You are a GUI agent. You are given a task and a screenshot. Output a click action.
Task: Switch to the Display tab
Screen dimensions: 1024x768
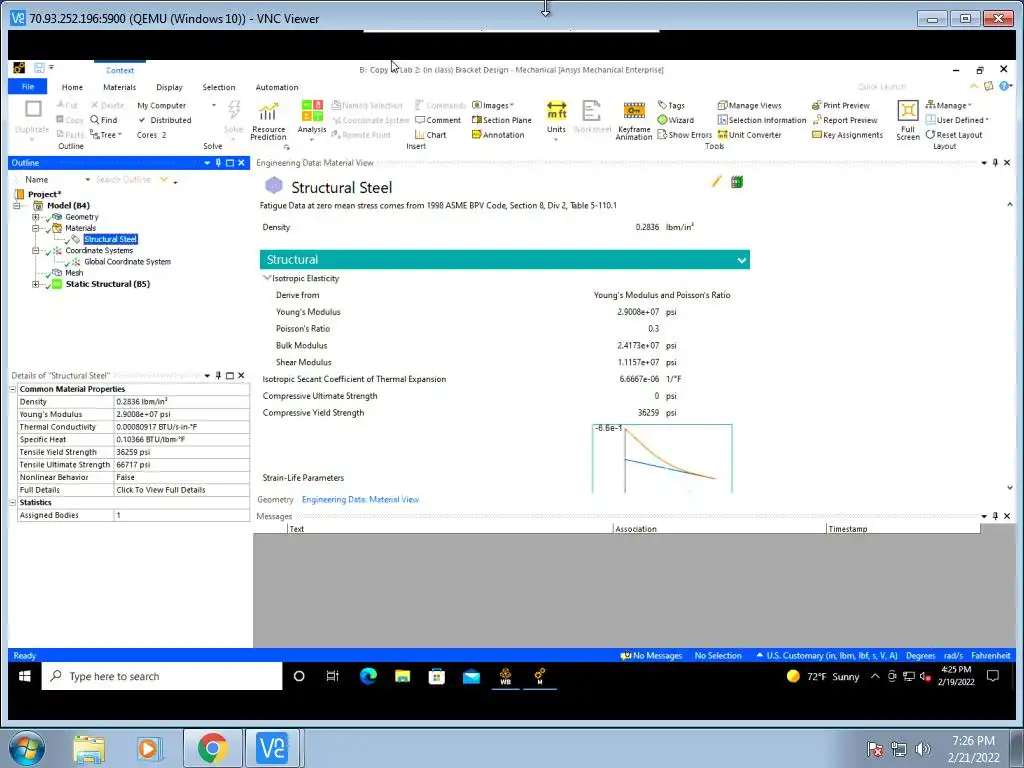coord(169,87)
